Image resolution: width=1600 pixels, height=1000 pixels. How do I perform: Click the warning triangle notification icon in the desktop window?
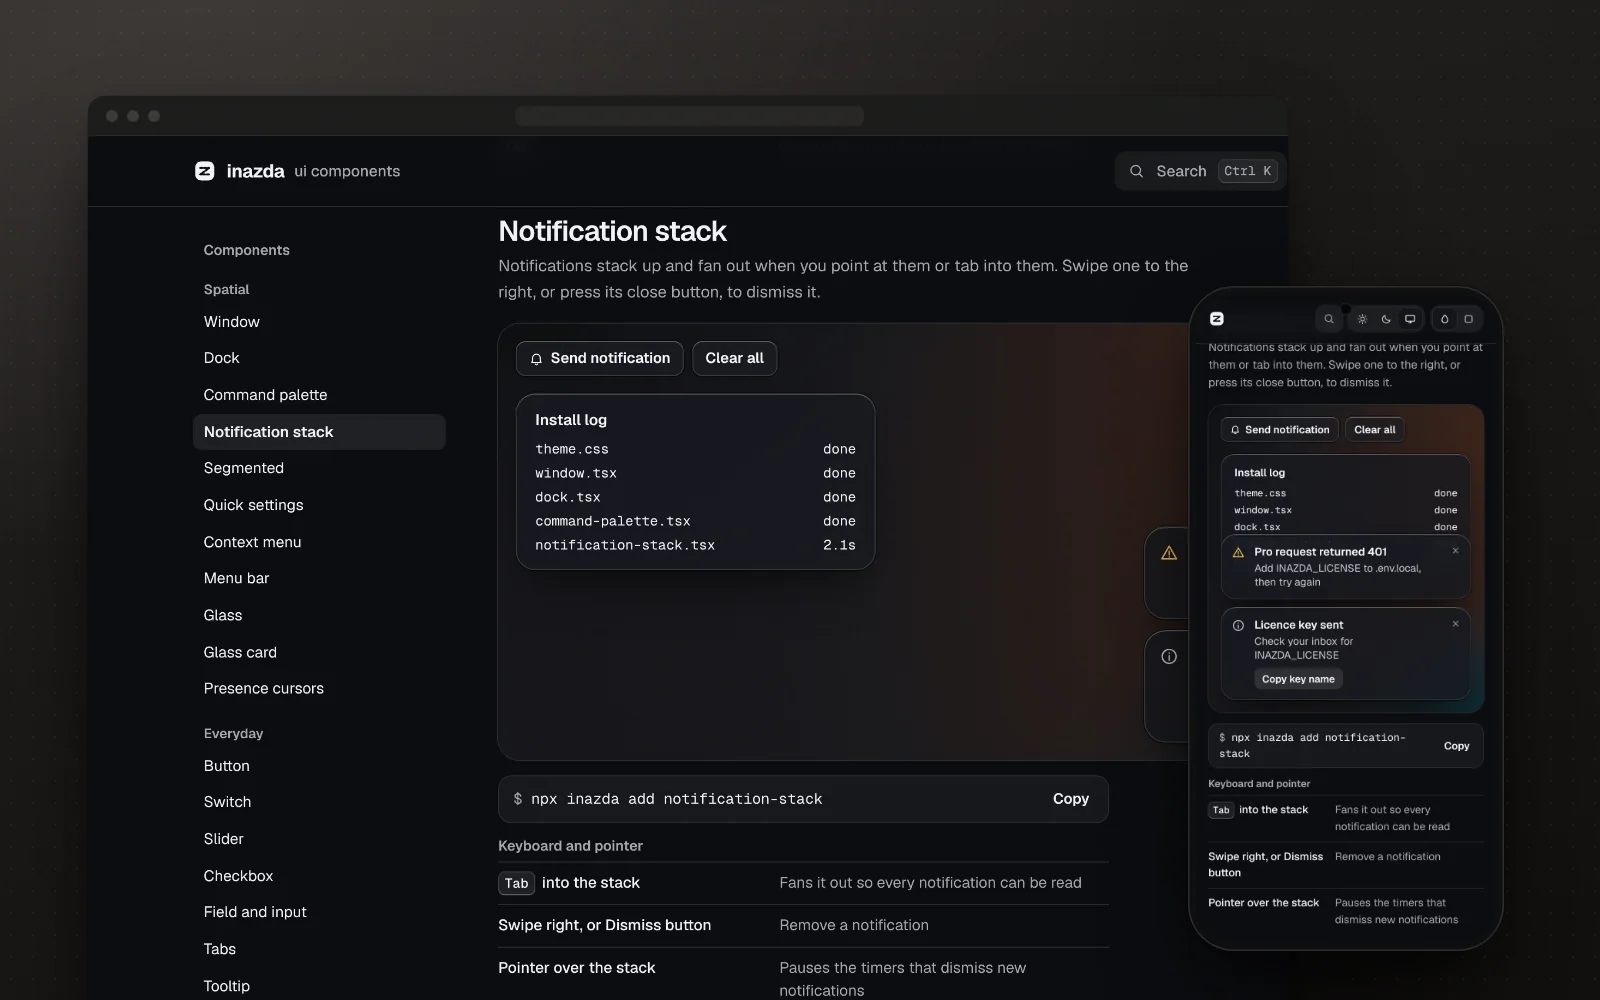pyautogui.click(x=1169, y=553)
